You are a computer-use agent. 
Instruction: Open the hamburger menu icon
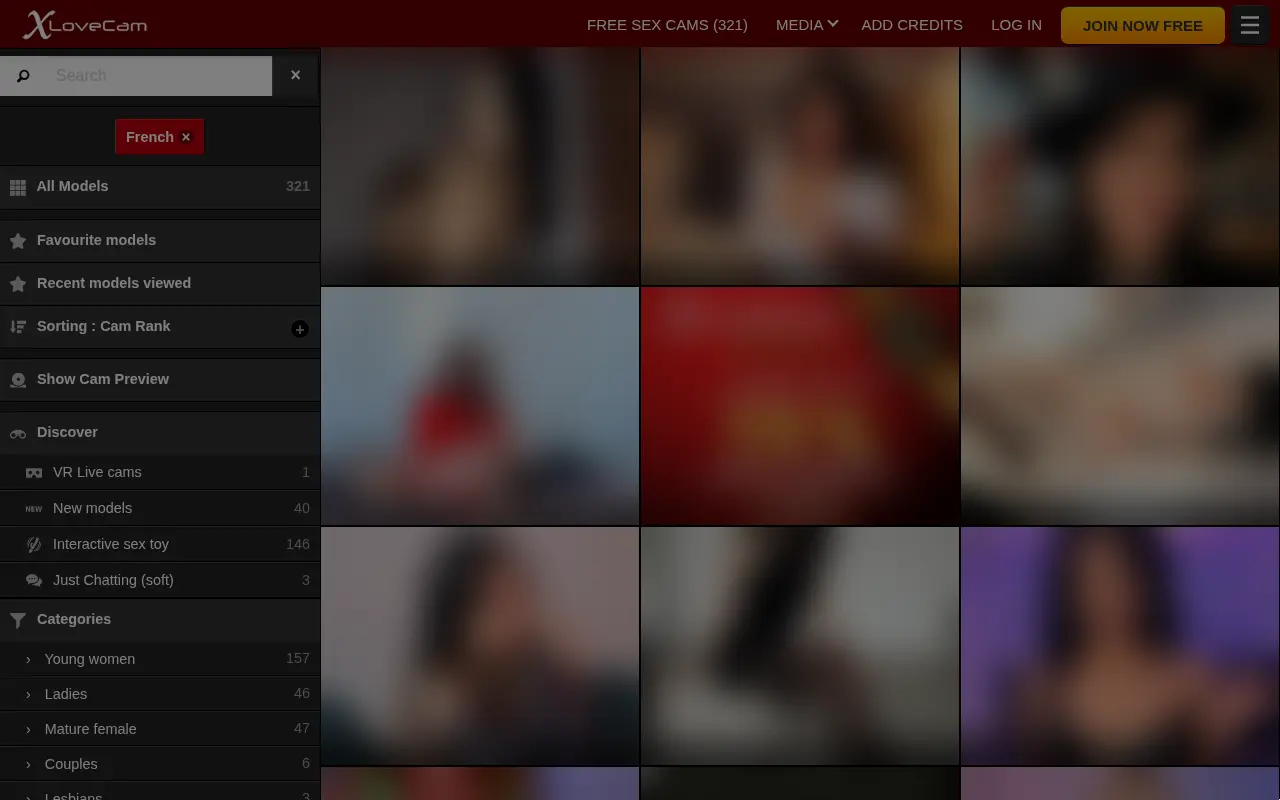click(x=1249, y=25)
